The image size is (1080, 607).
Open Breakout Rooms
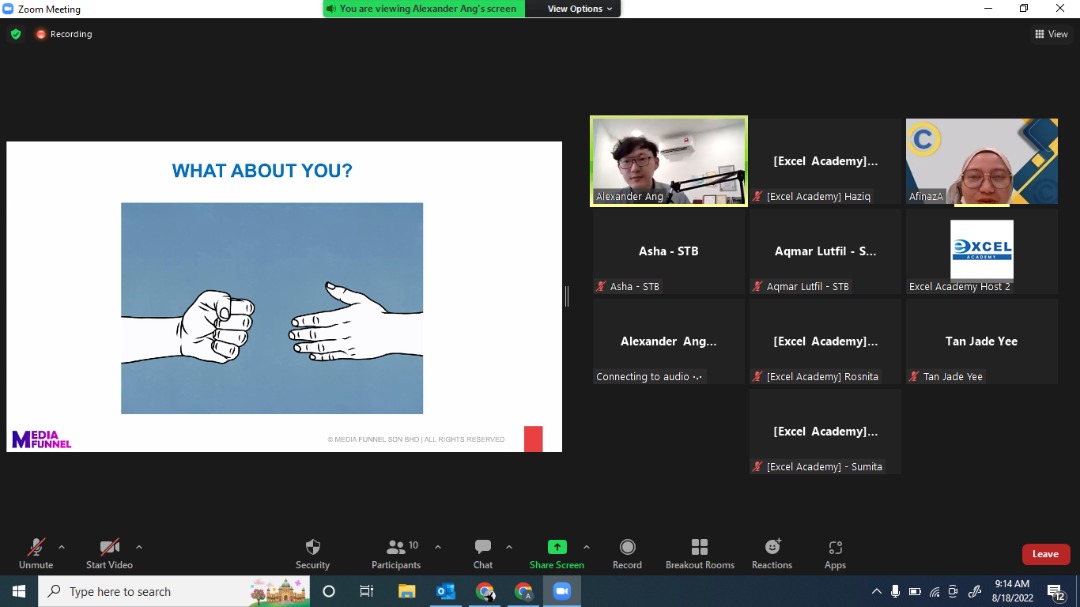pos(699,547)
